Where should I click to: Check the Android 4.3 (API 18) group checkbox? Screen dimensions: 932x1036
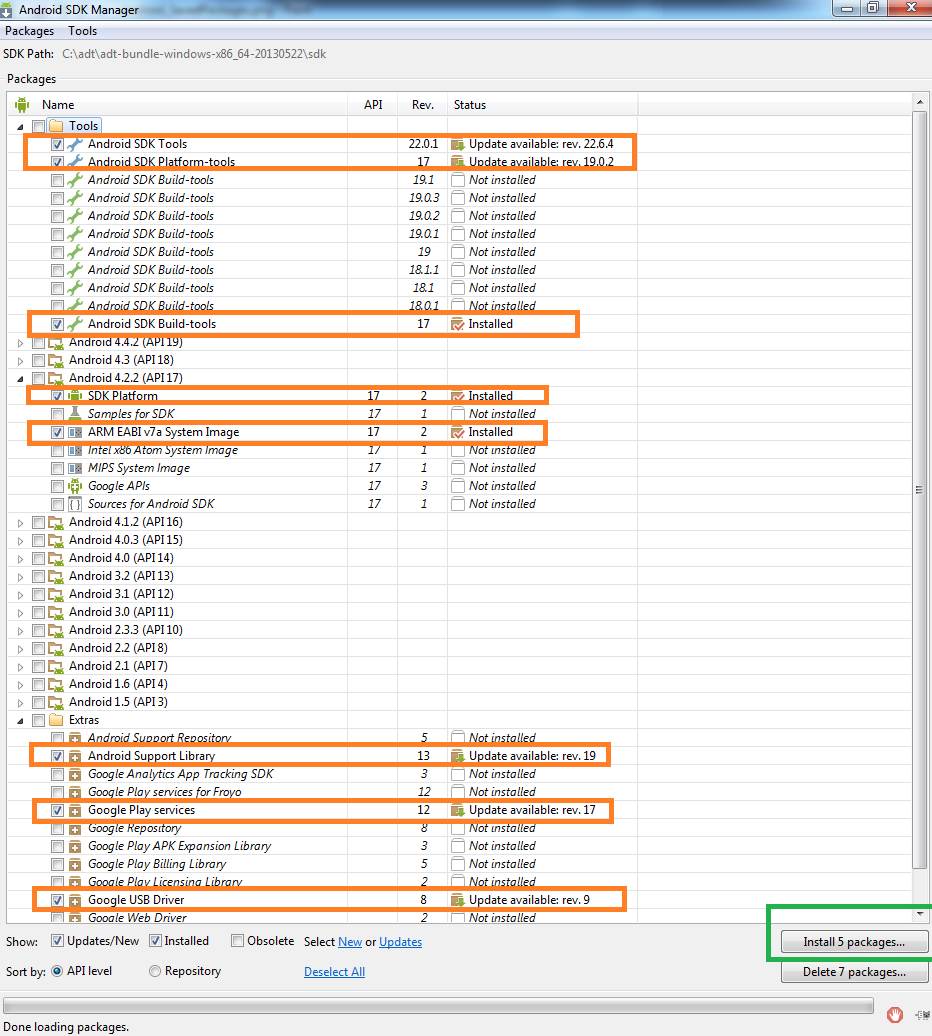38,360
